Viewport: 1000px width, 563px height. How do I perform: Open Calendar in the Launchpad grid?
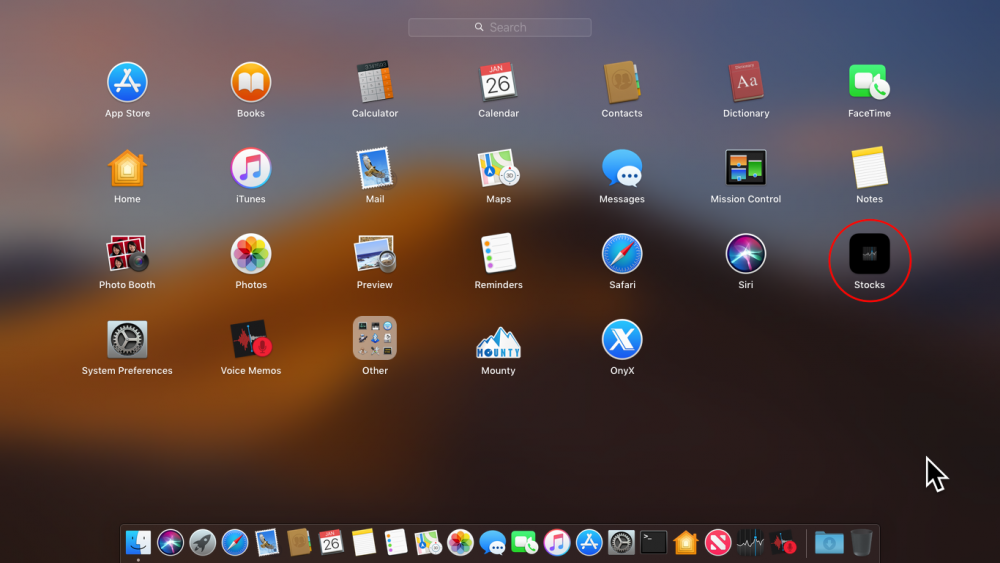coord(498,82)
